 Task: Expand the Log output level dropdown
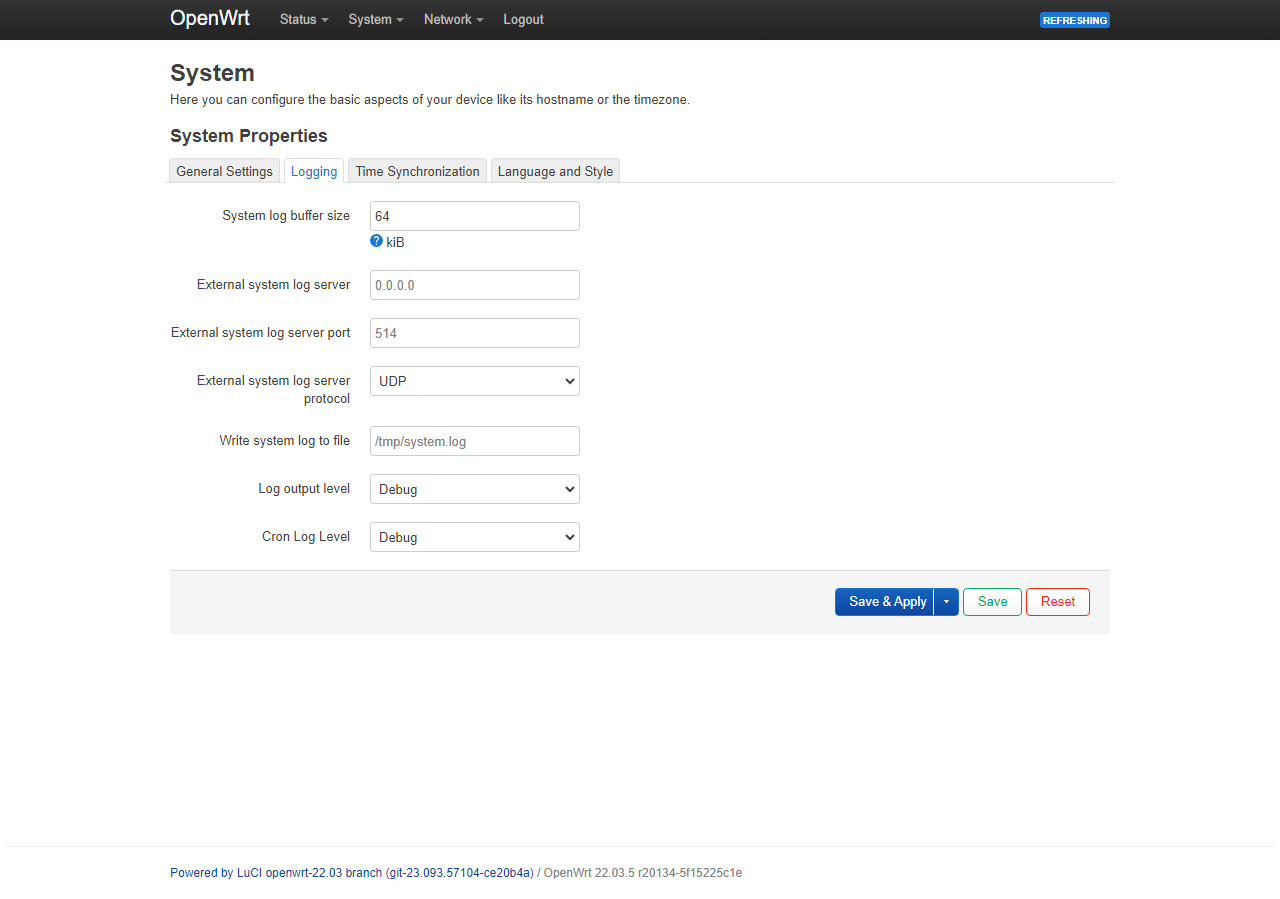tap(475, 489)
